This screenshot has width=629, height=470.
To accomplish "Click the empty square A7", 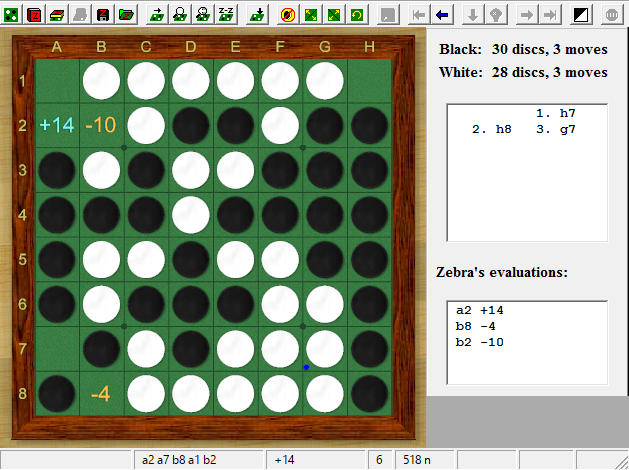I will (x=57, y=349).
